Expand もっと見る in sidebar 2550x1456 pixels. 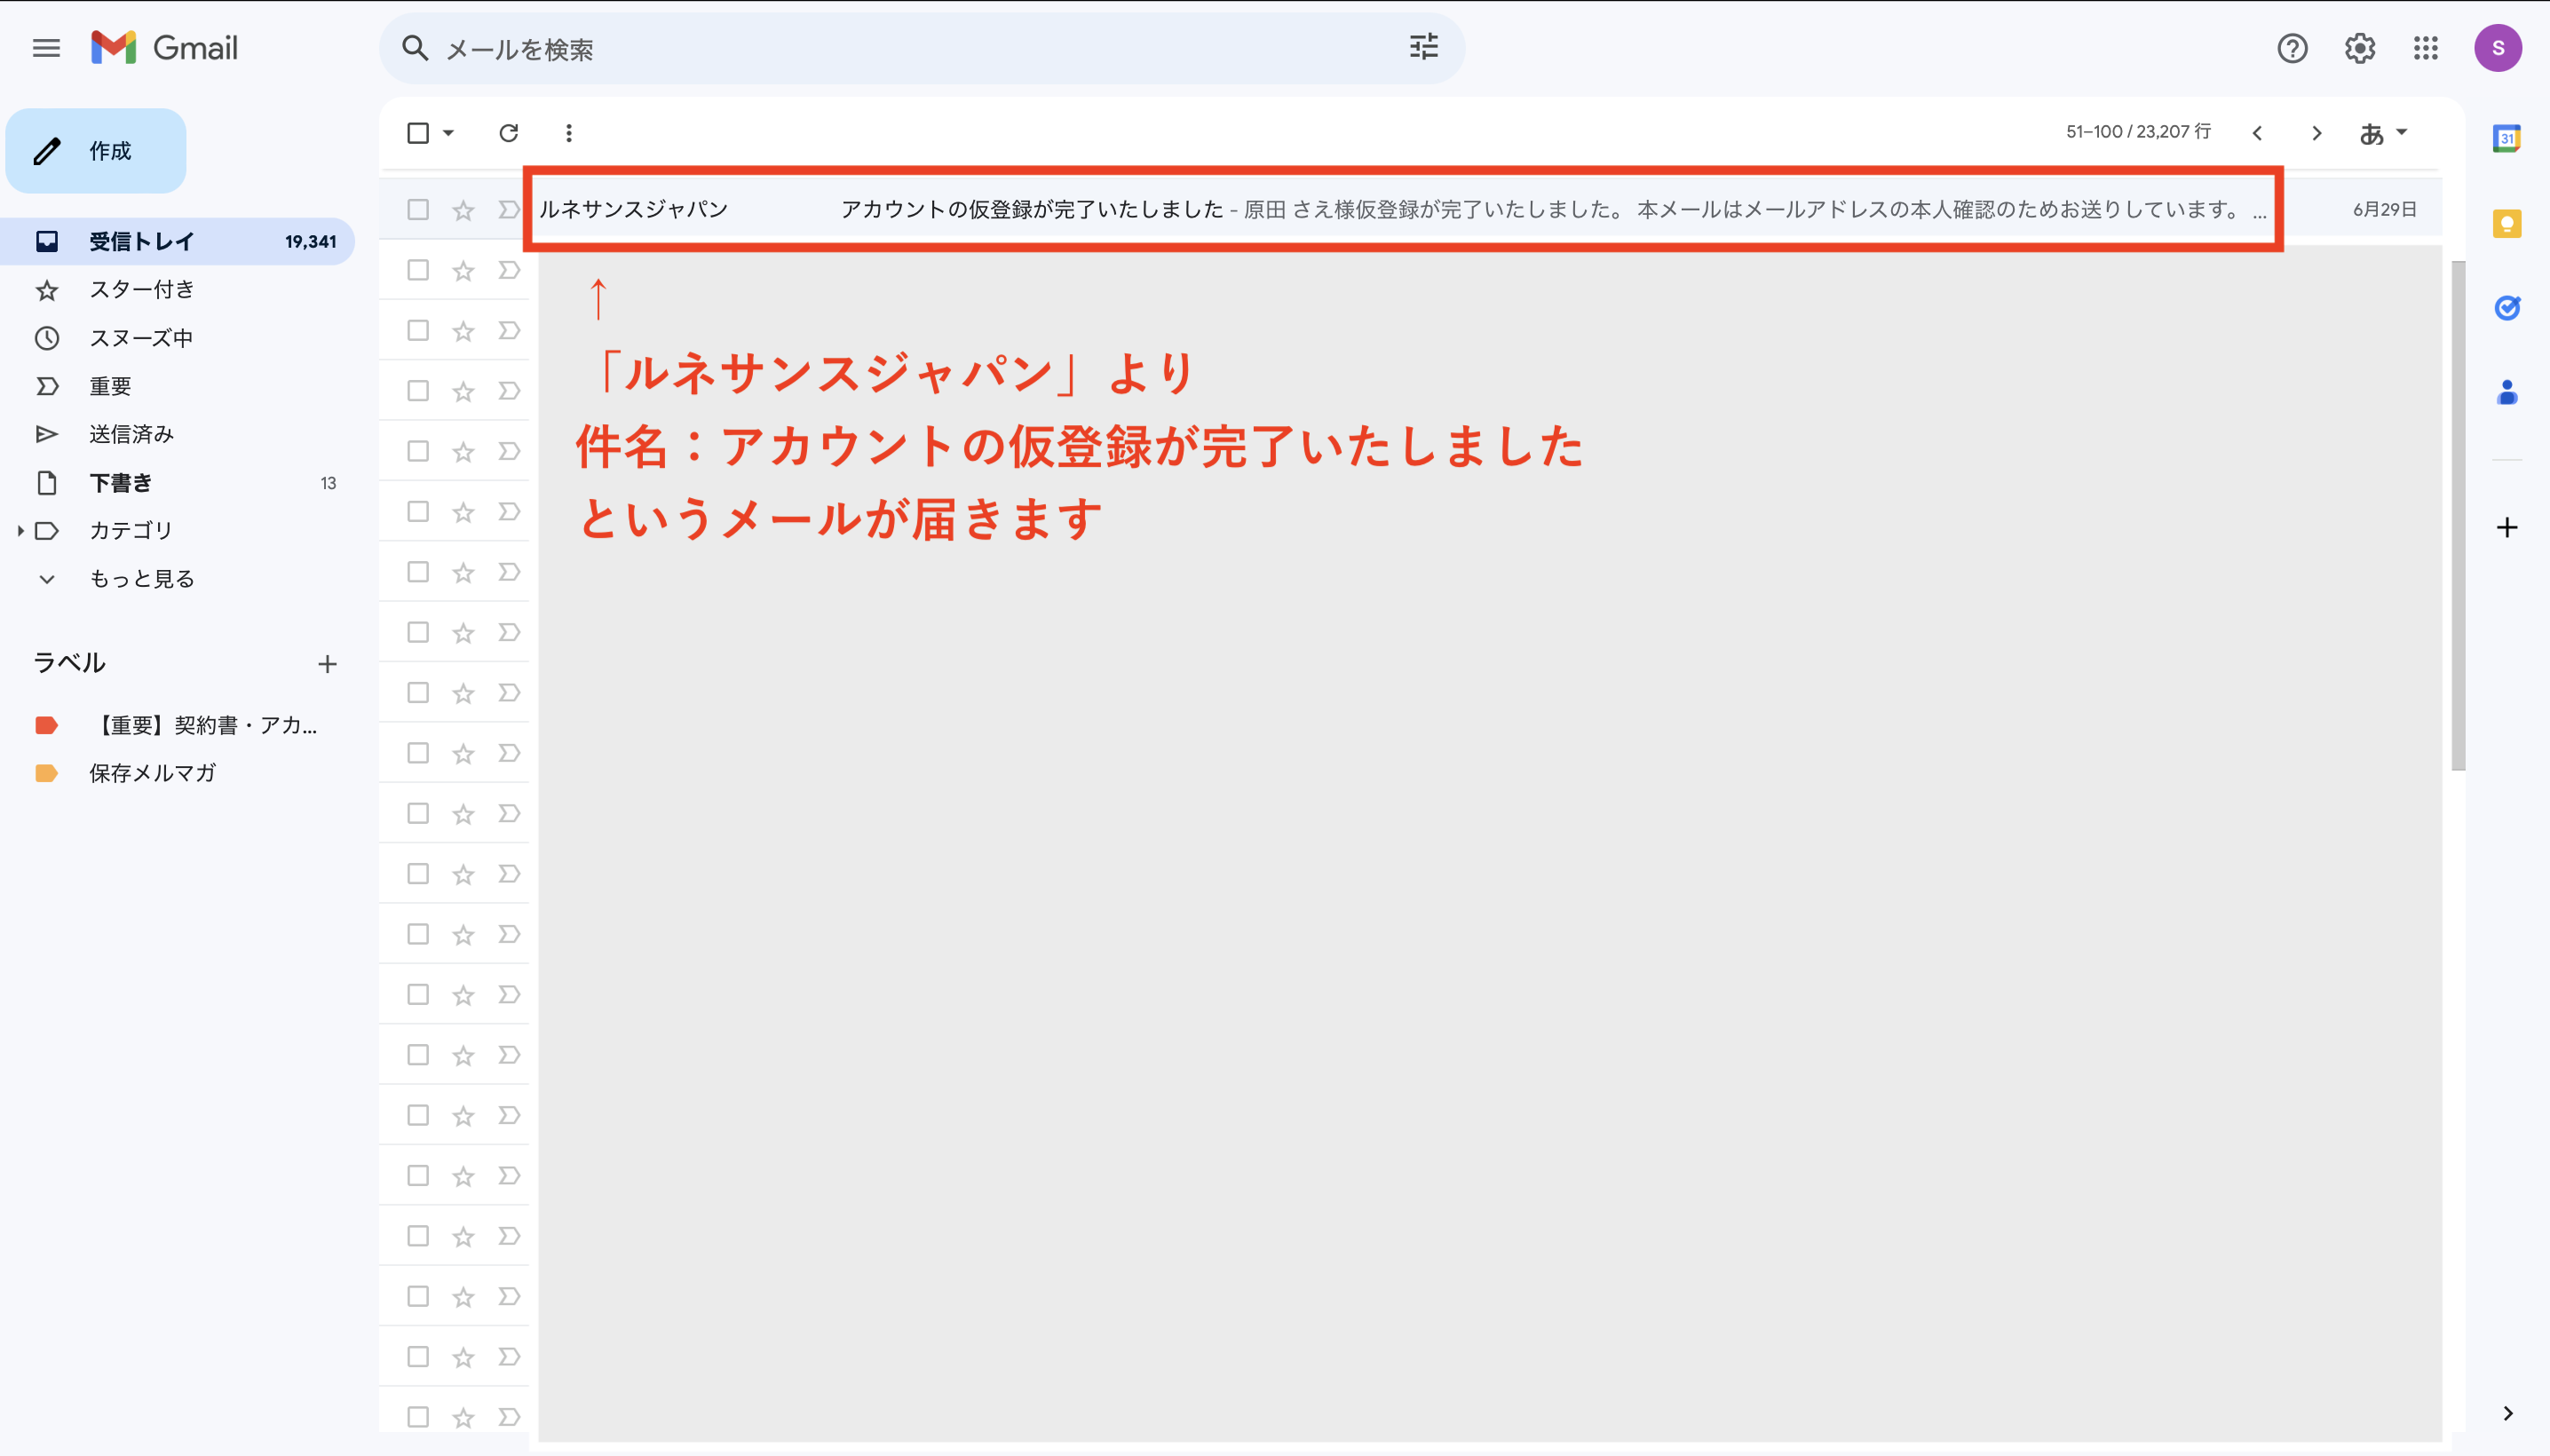coord(140,579)
